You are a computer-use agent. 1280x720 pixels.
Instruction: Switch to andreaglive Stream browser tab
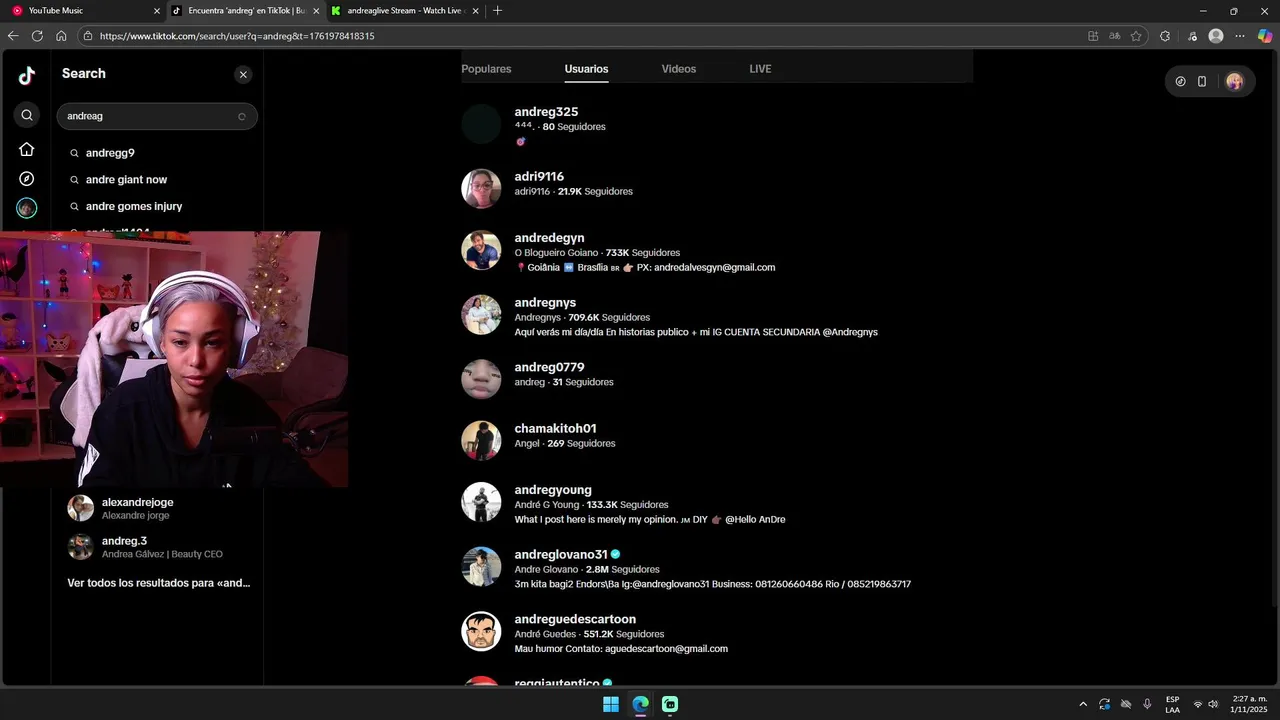pyautogui.click(x=403, y=11)
